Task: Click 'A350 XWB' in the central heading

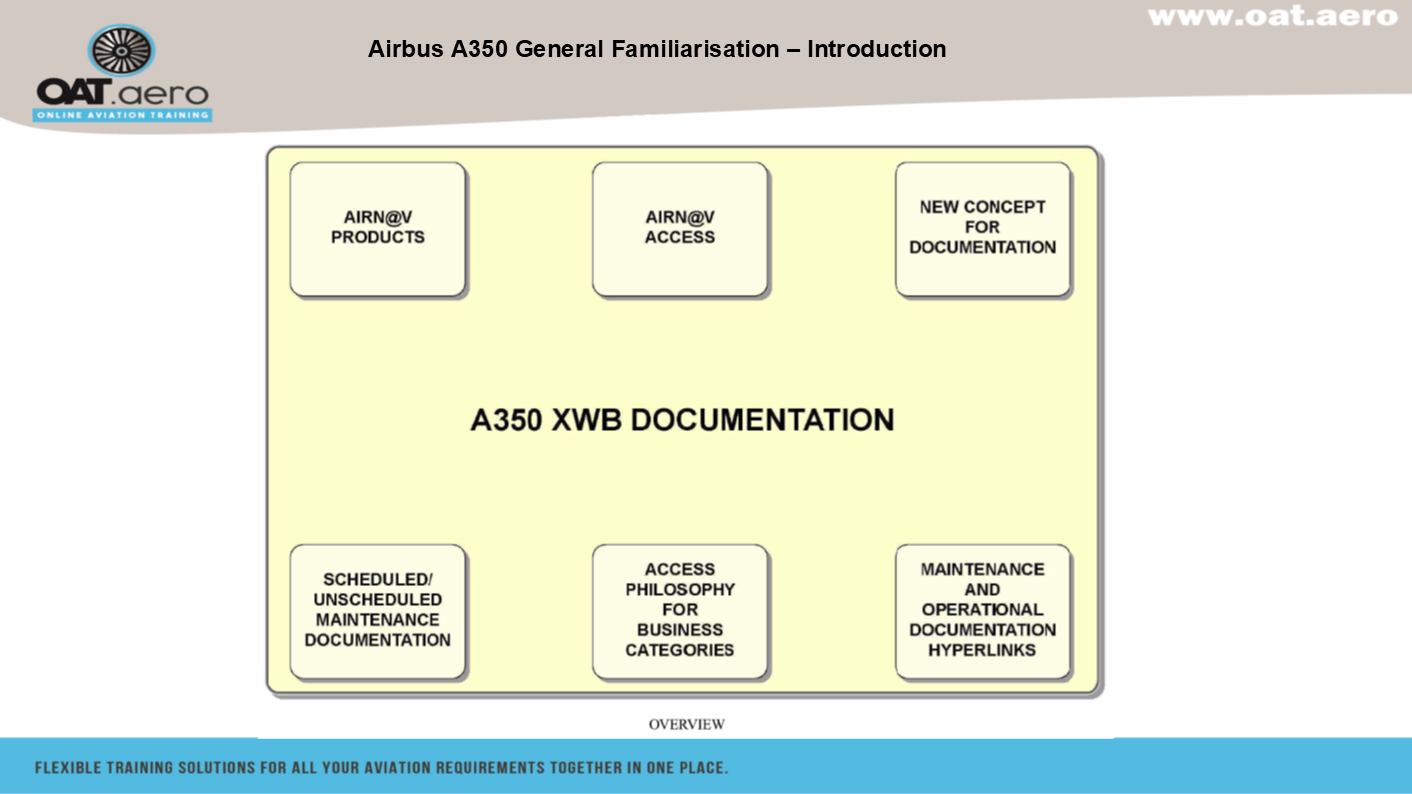Action: tap(546, 420)
